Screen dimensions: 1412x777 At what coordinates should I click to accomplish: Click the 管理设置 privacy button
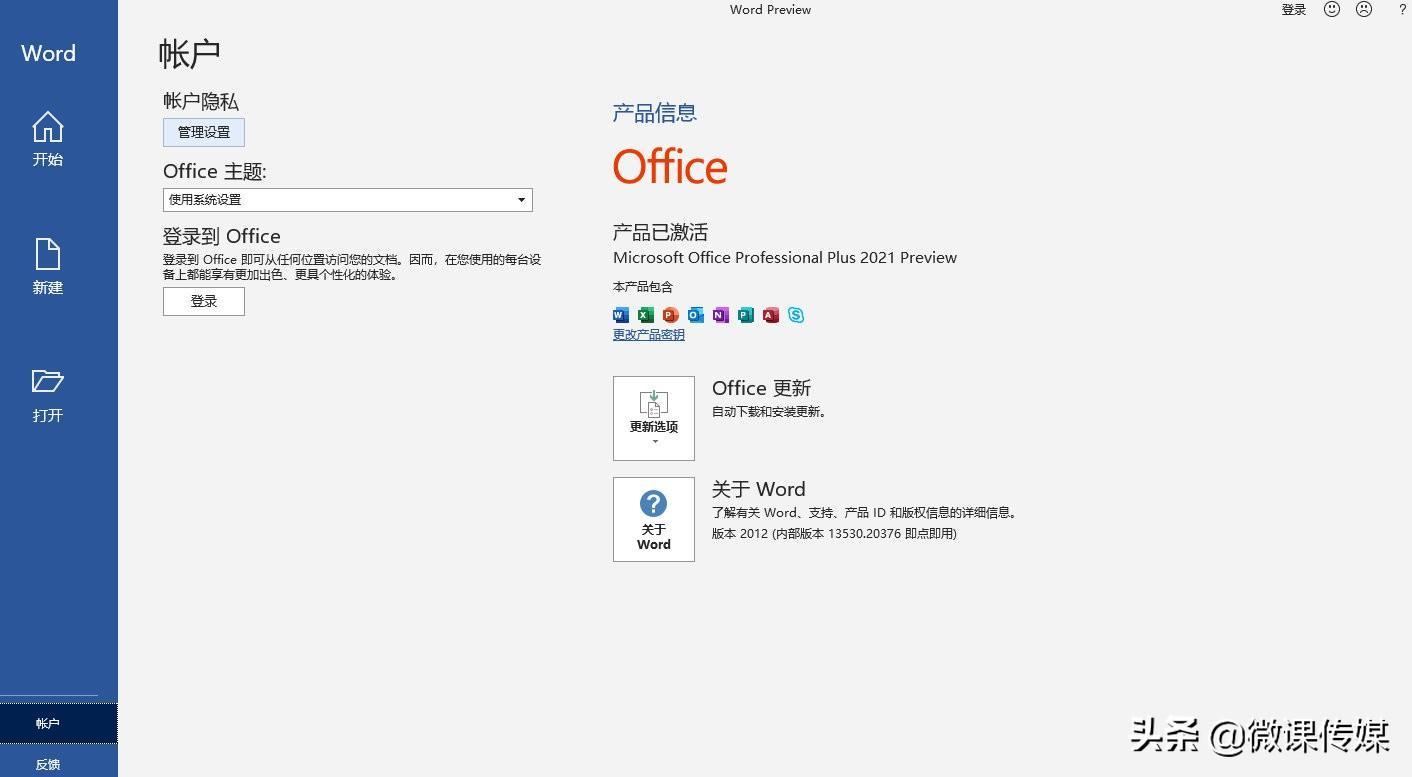tap(204, 132)
